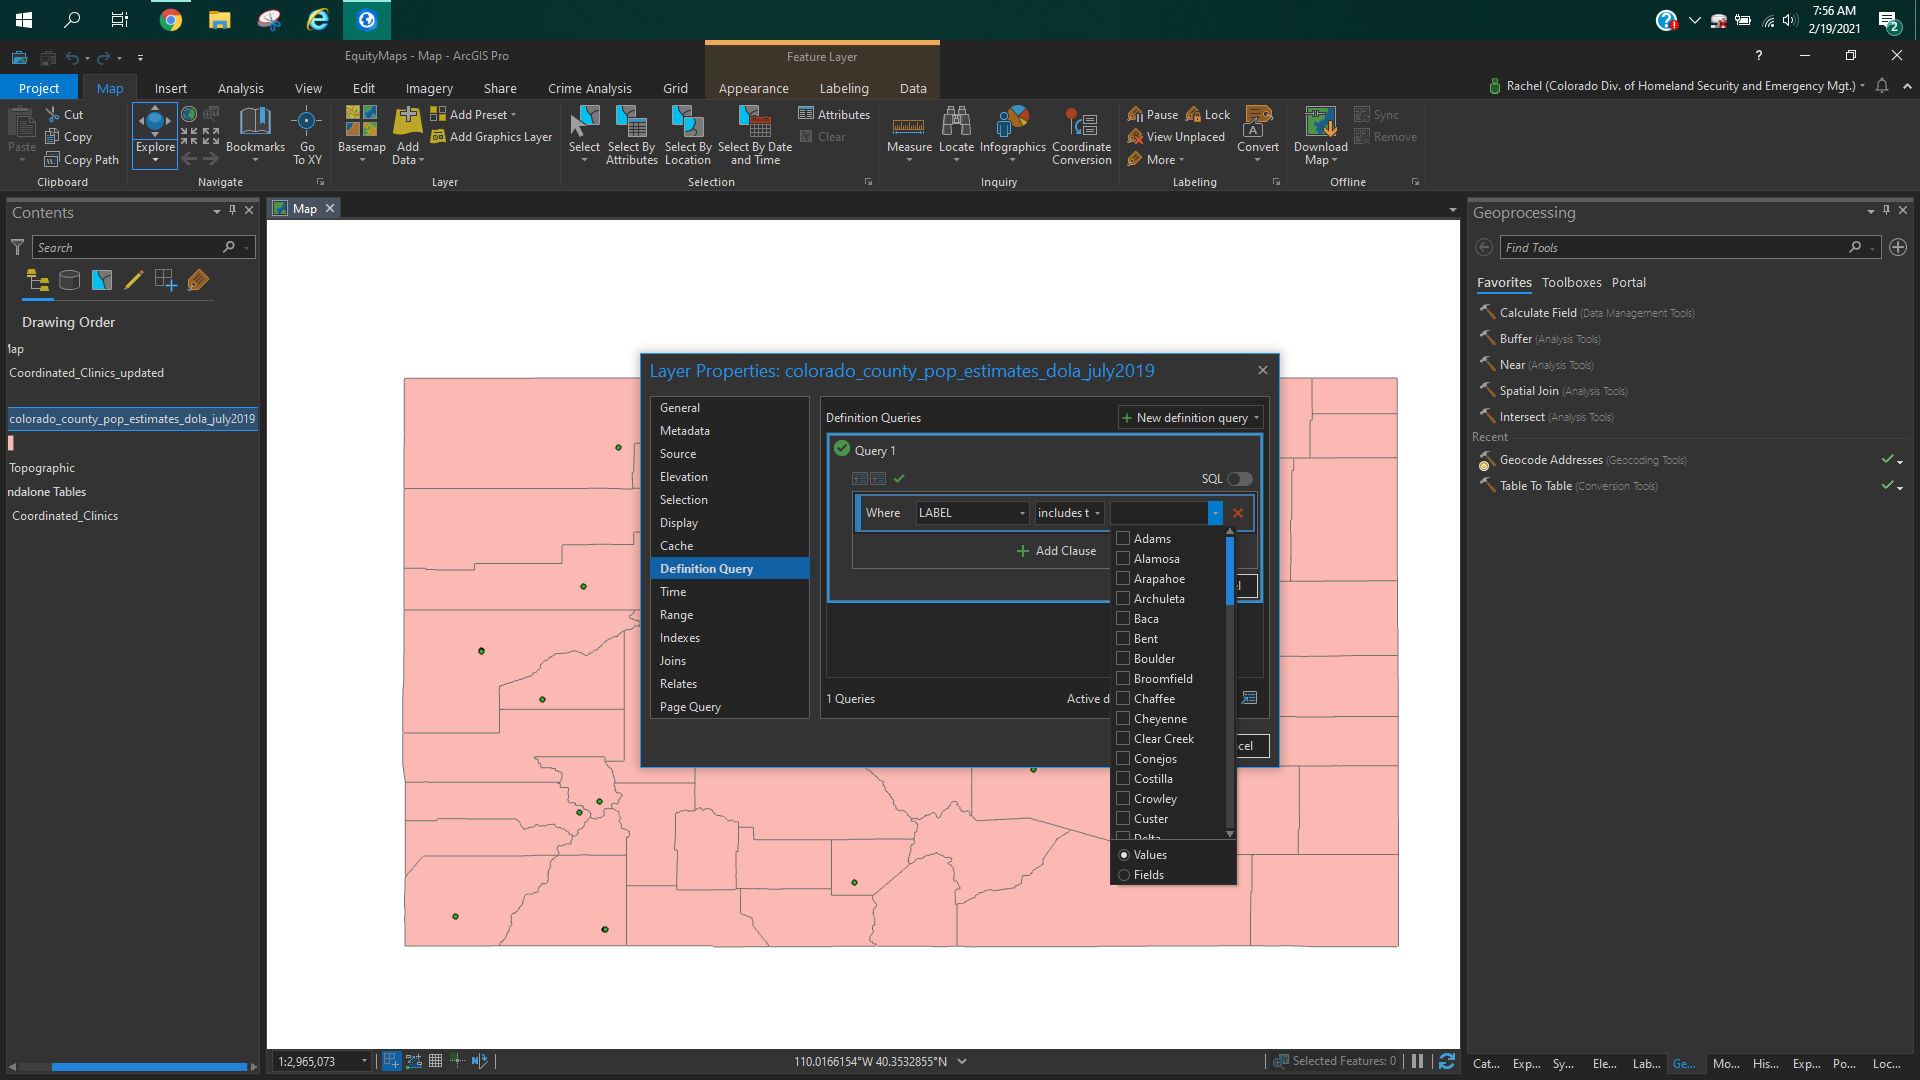Check the Boulder county checkbox

(x=1123, y=659)
